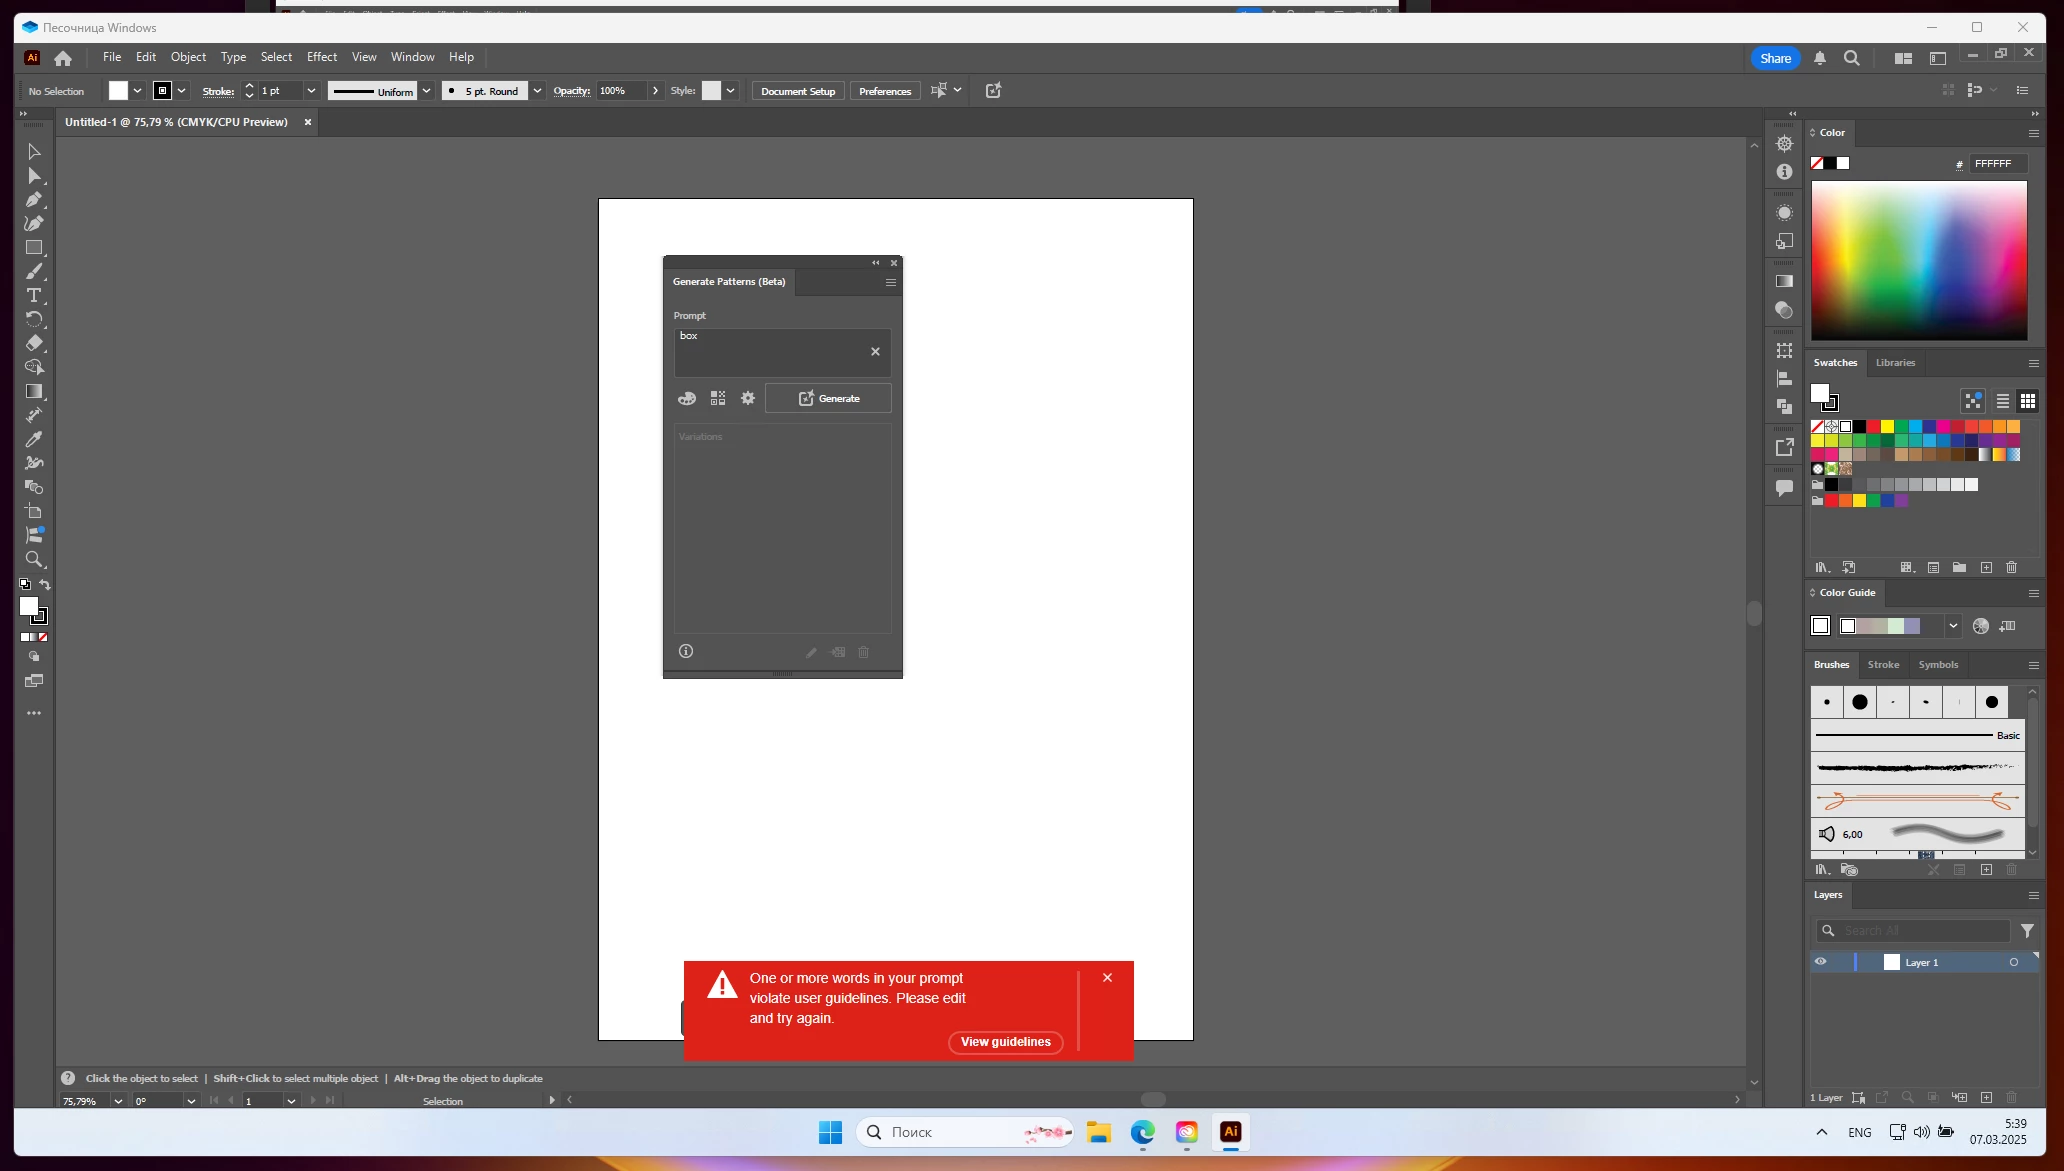
Task: Pick the red swatch in Swatches panel
Action: (1873, 427)
